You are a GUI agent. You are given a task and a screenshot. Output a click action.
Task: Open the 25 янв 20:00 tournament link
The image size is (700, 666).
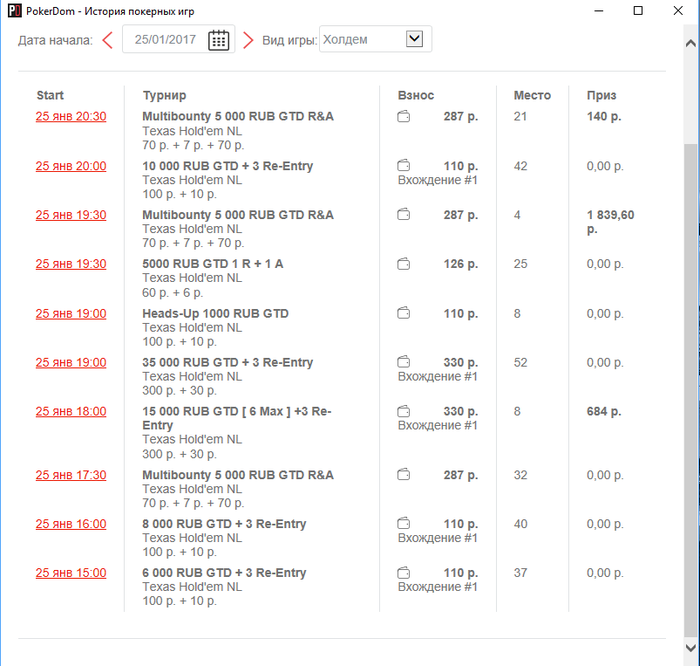[71, 166]
